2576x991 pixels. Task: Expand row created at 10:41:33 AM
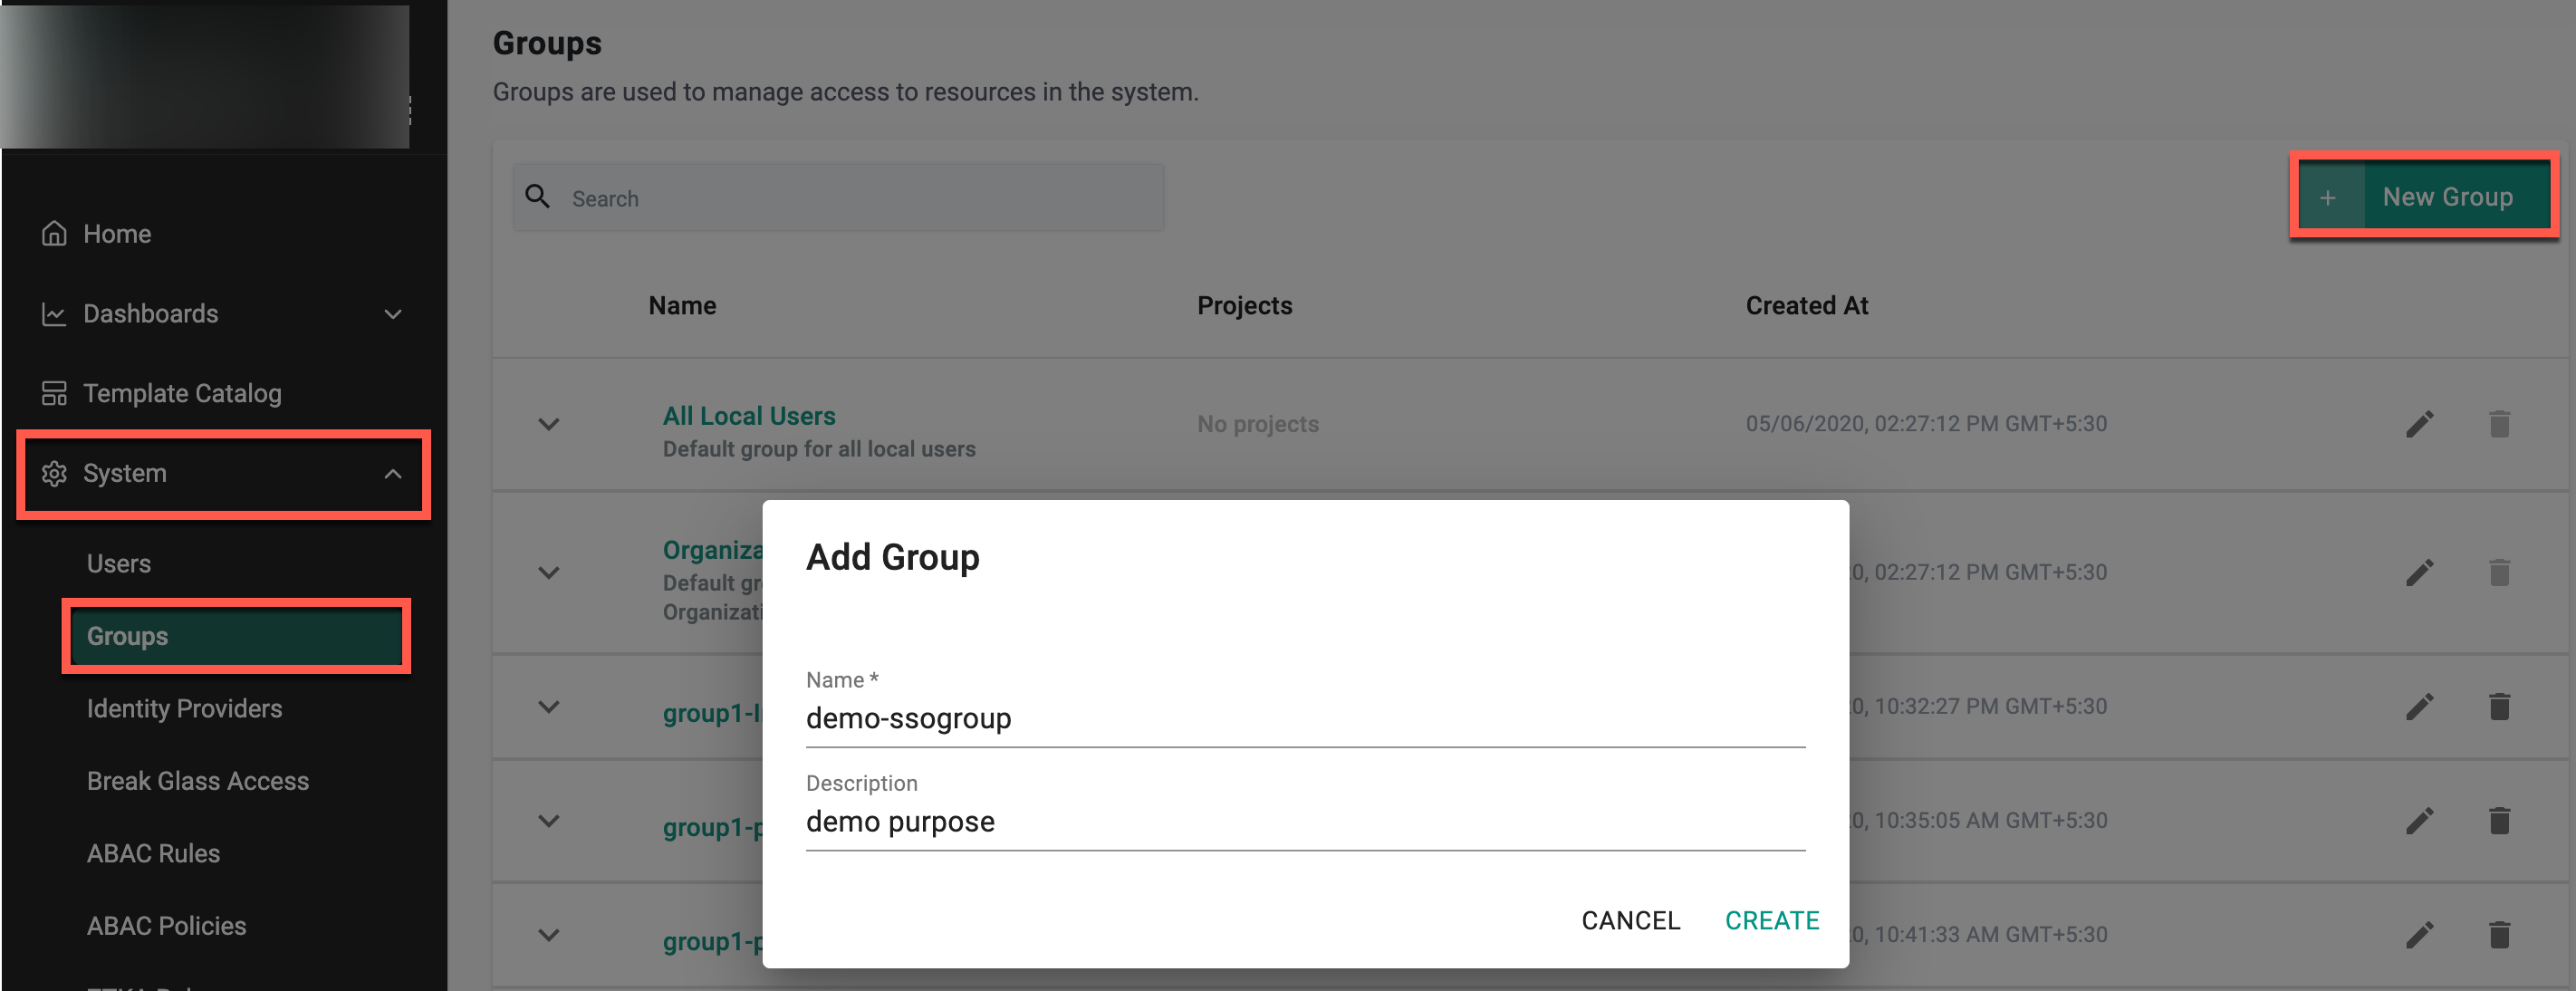click(549, 935)
